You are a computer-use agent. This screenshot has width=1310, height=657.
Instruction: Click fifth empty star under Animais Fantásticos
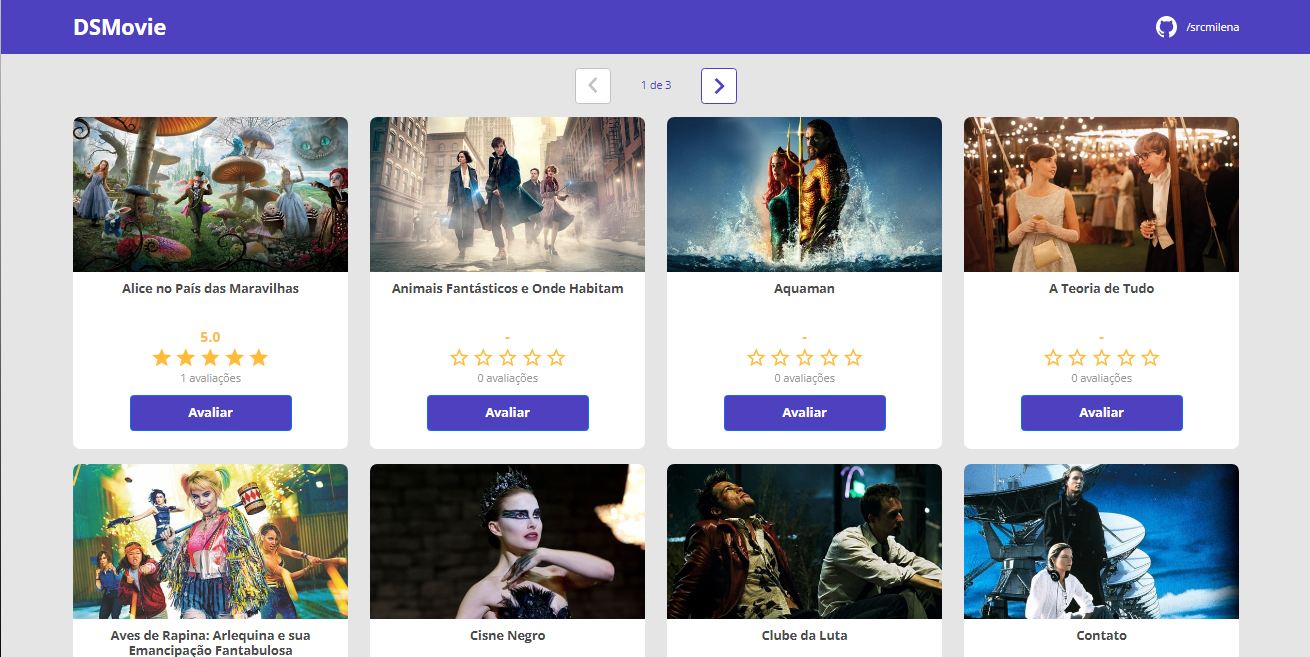[x=556, y=358]
